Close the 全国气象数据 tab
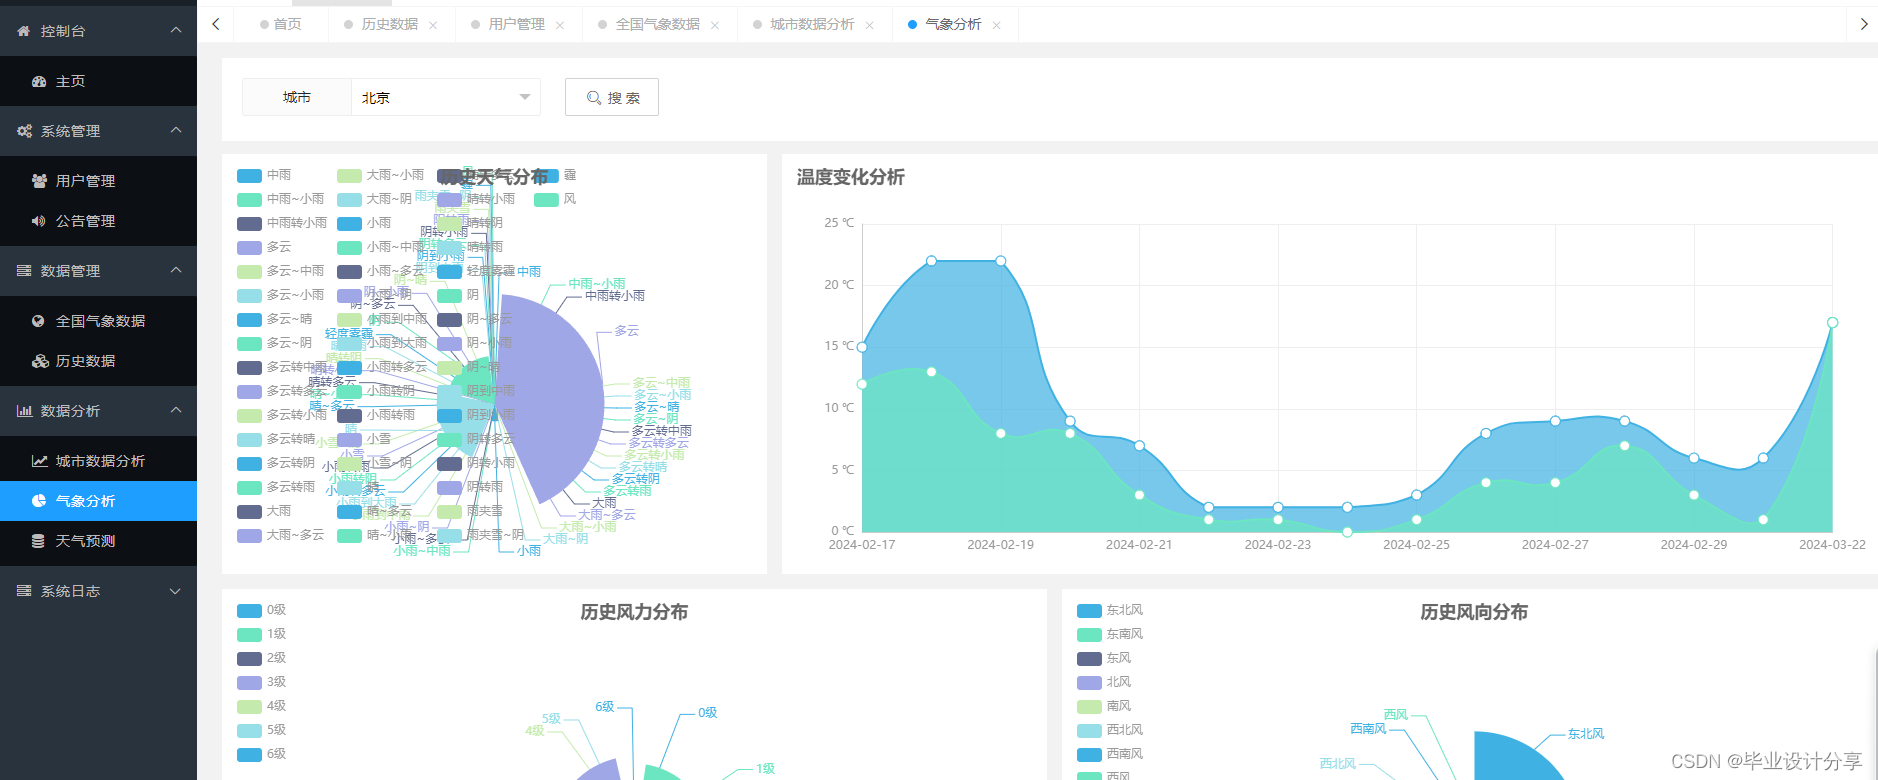Viewport: 1878px width, 780px height. (x=715, y=25)
